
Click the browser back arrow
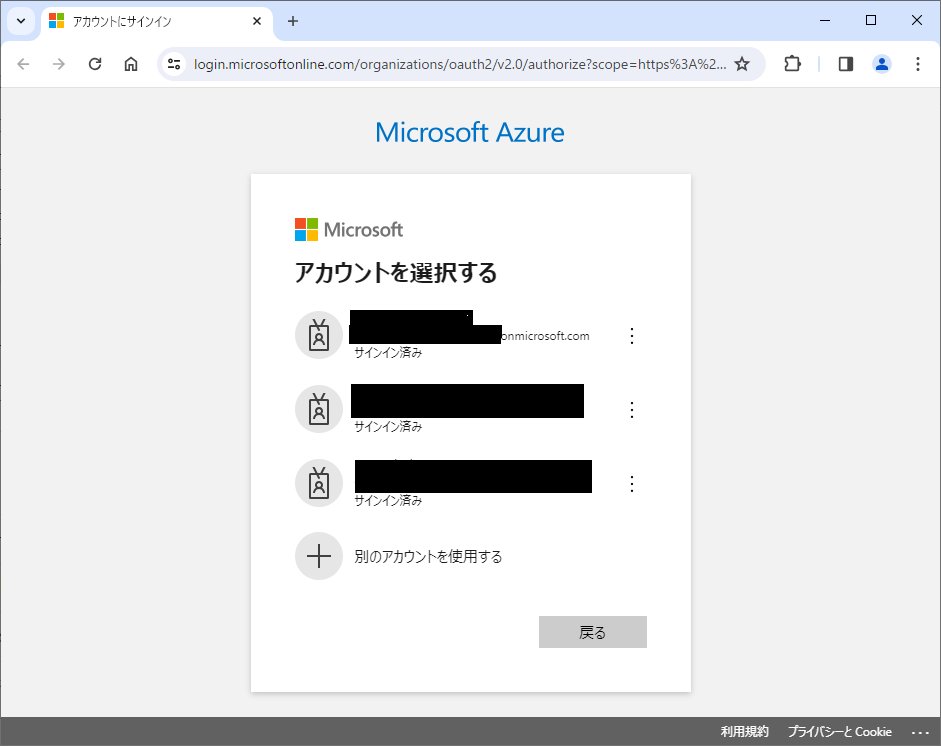coord(23,64)
